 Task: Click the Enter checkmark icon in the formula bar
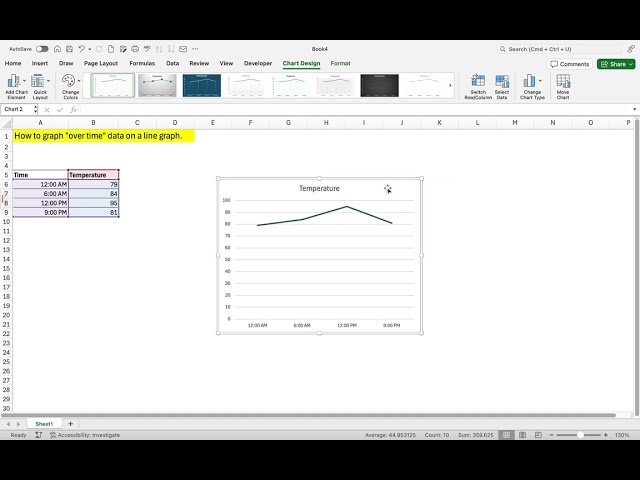coord(60,109)
